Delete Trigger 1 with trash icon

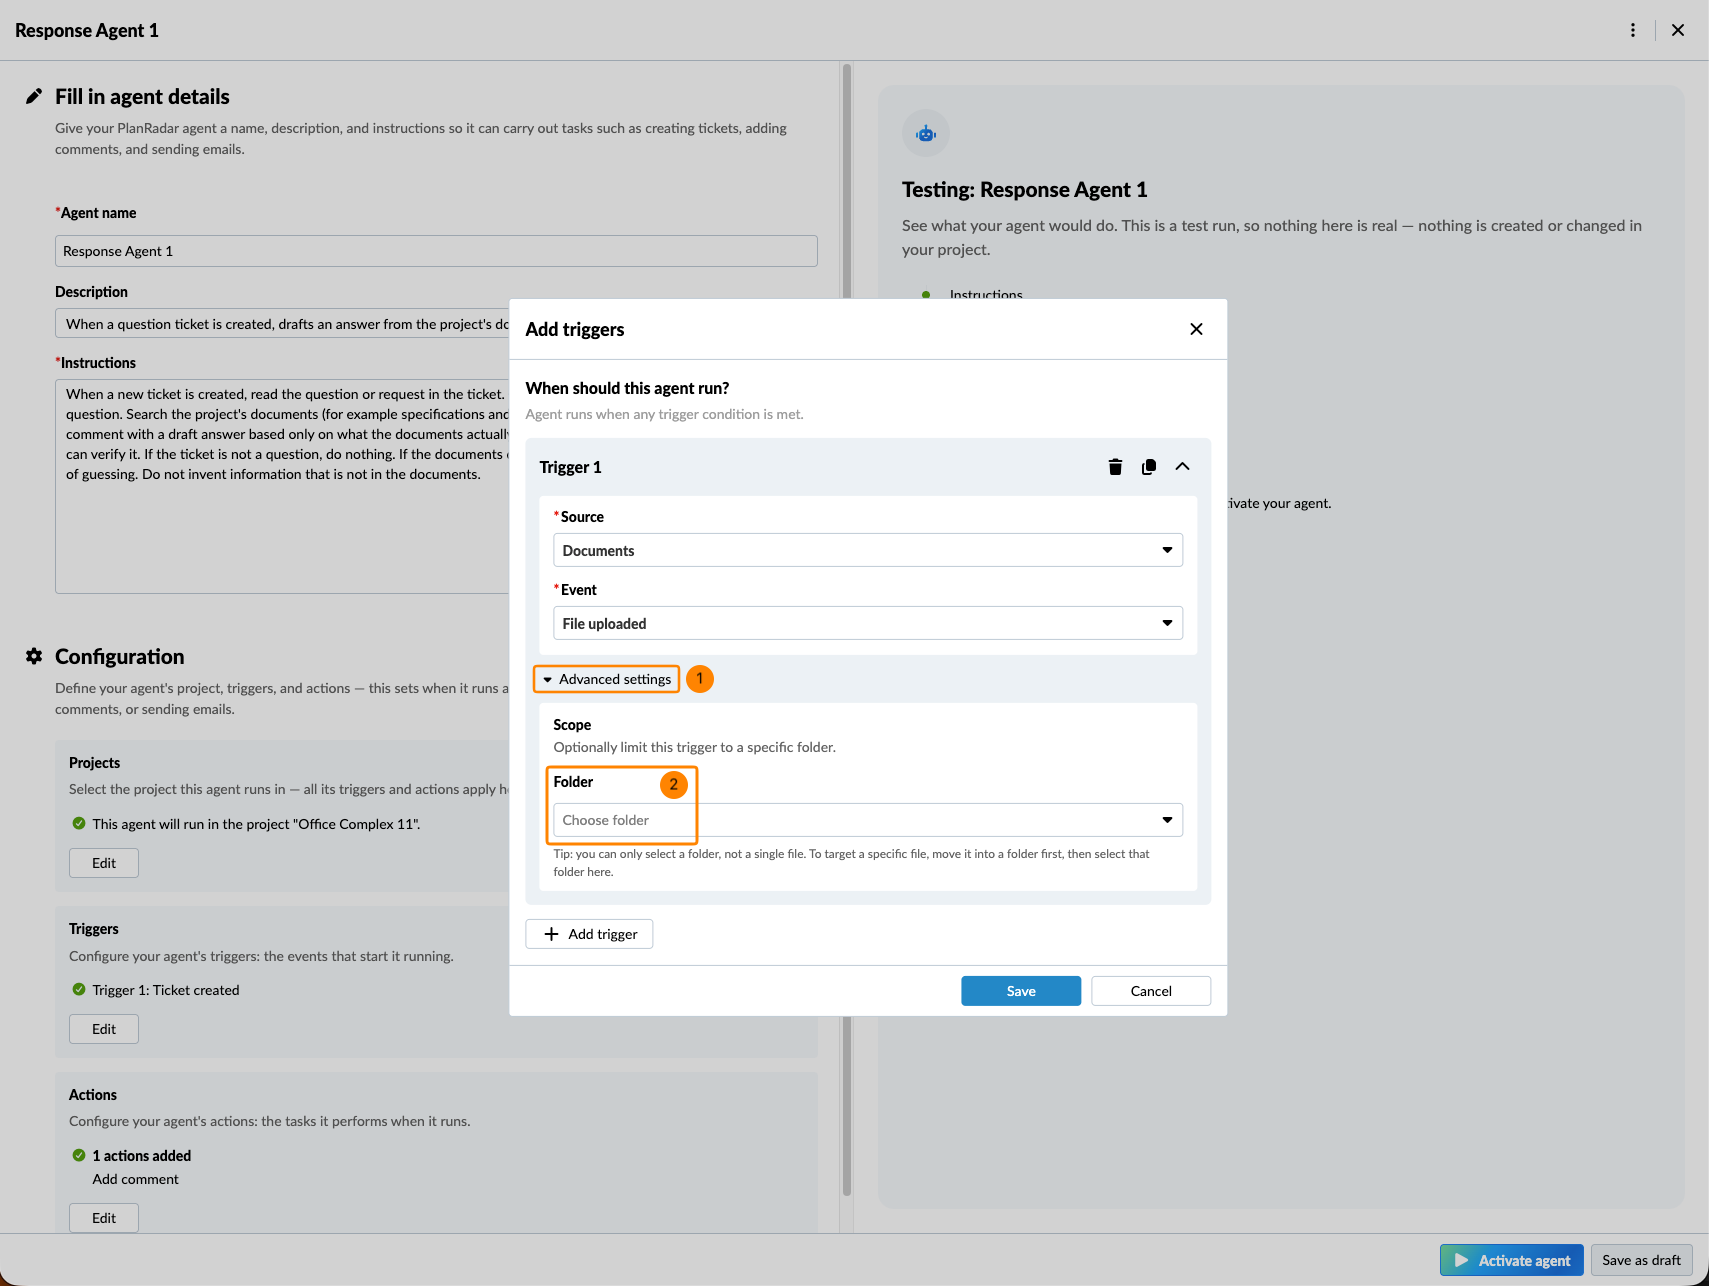point(1115,467)
